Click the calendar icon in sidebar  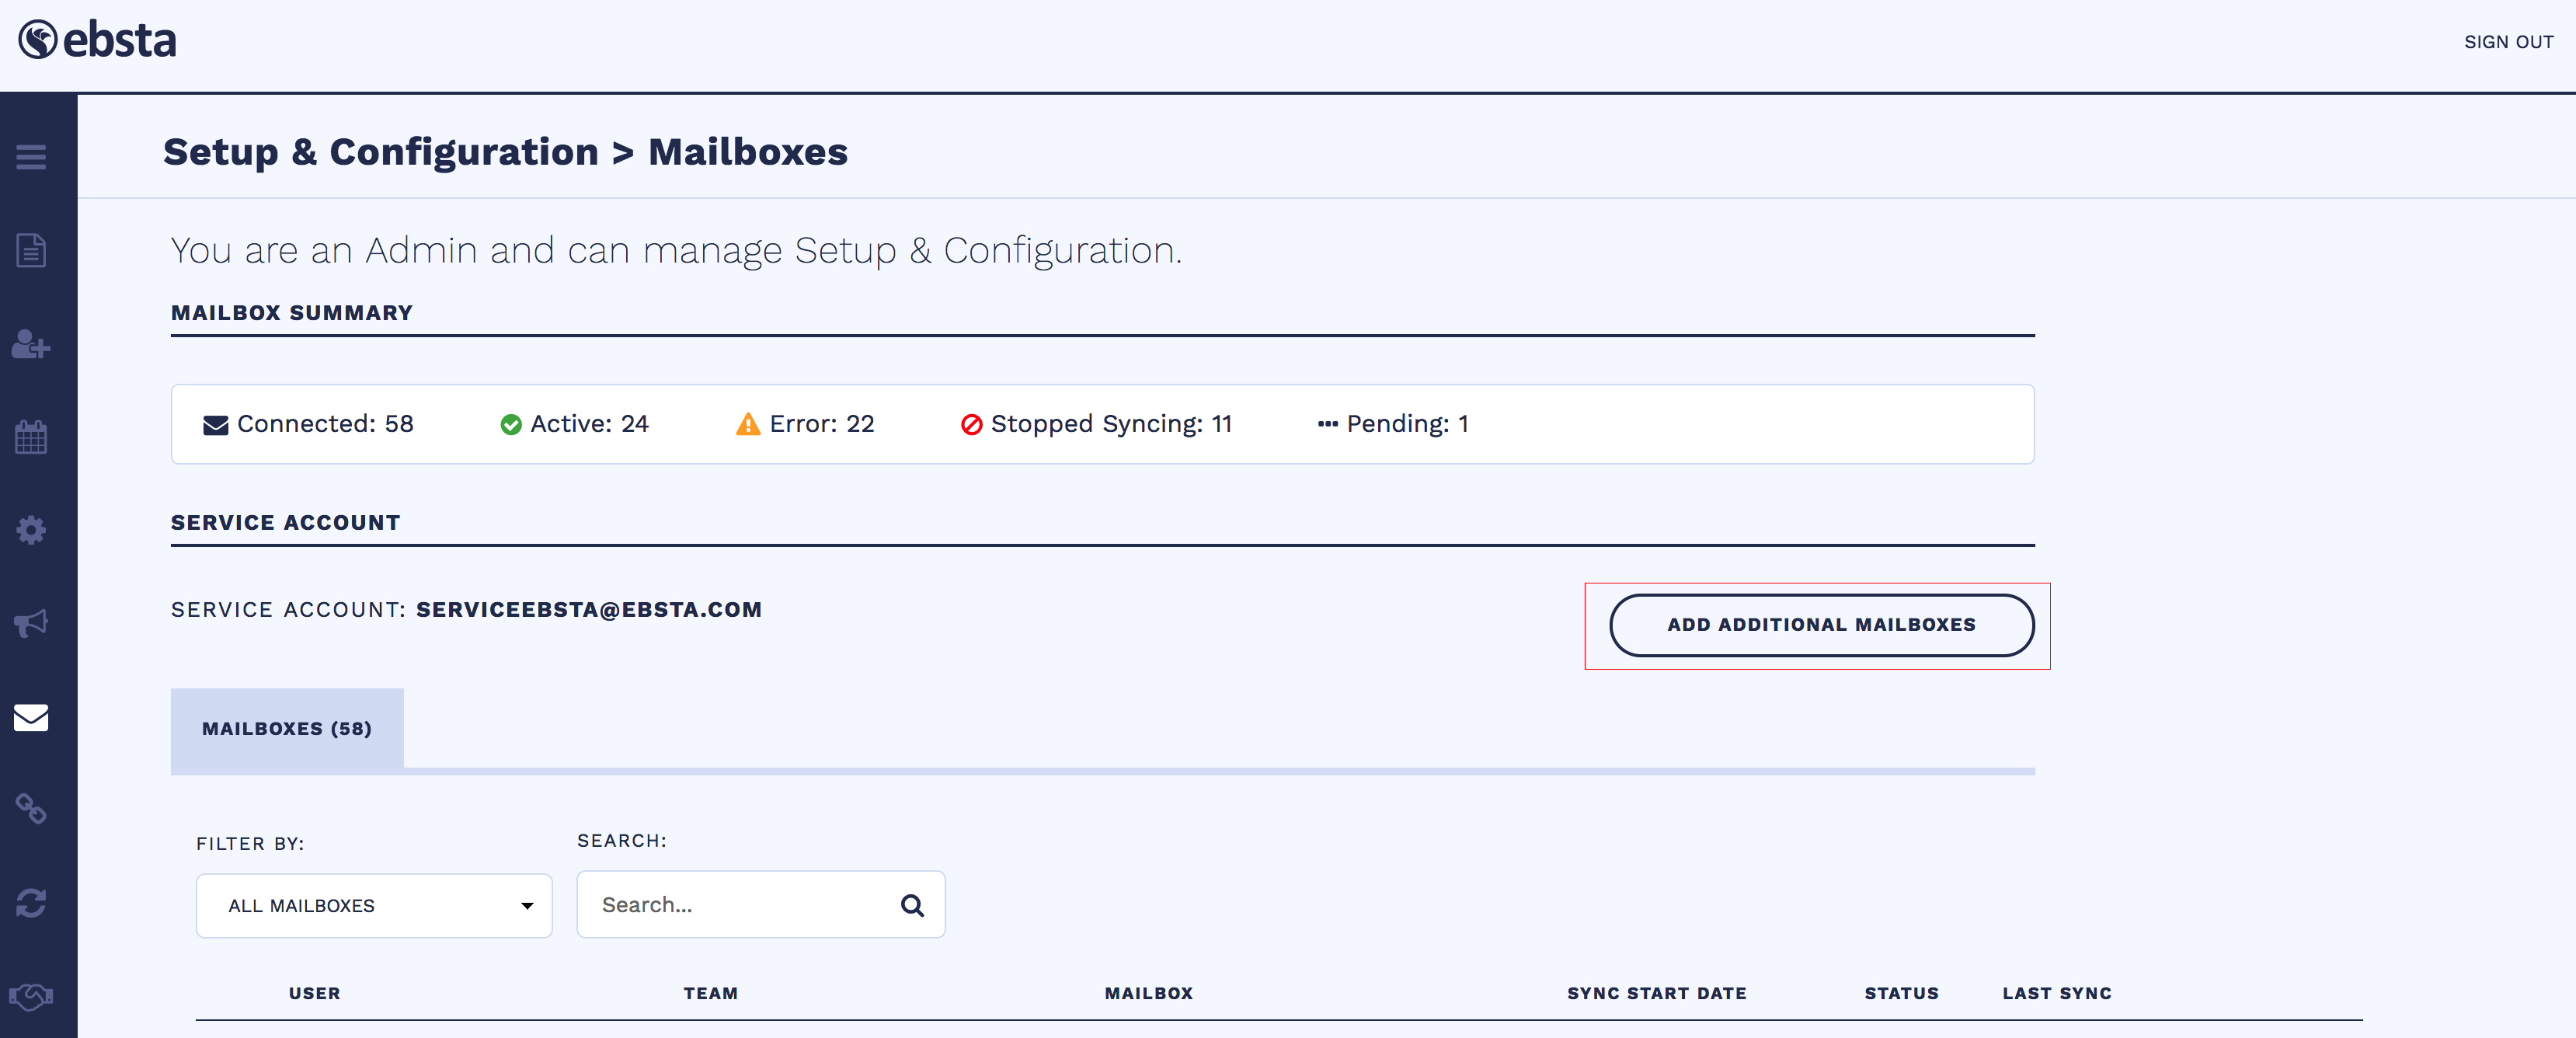pos(31,437)
